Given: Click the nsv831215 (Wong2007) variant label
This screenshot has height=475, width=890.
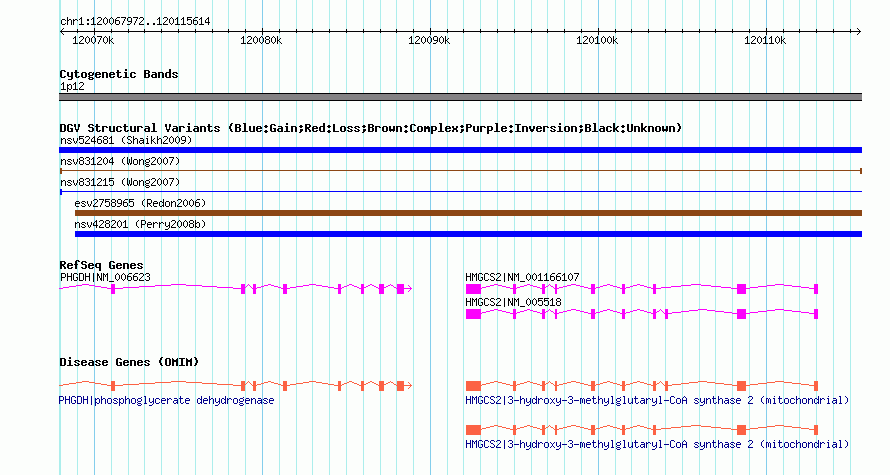Looking at the screenshot, I should [x=120, y=182].
